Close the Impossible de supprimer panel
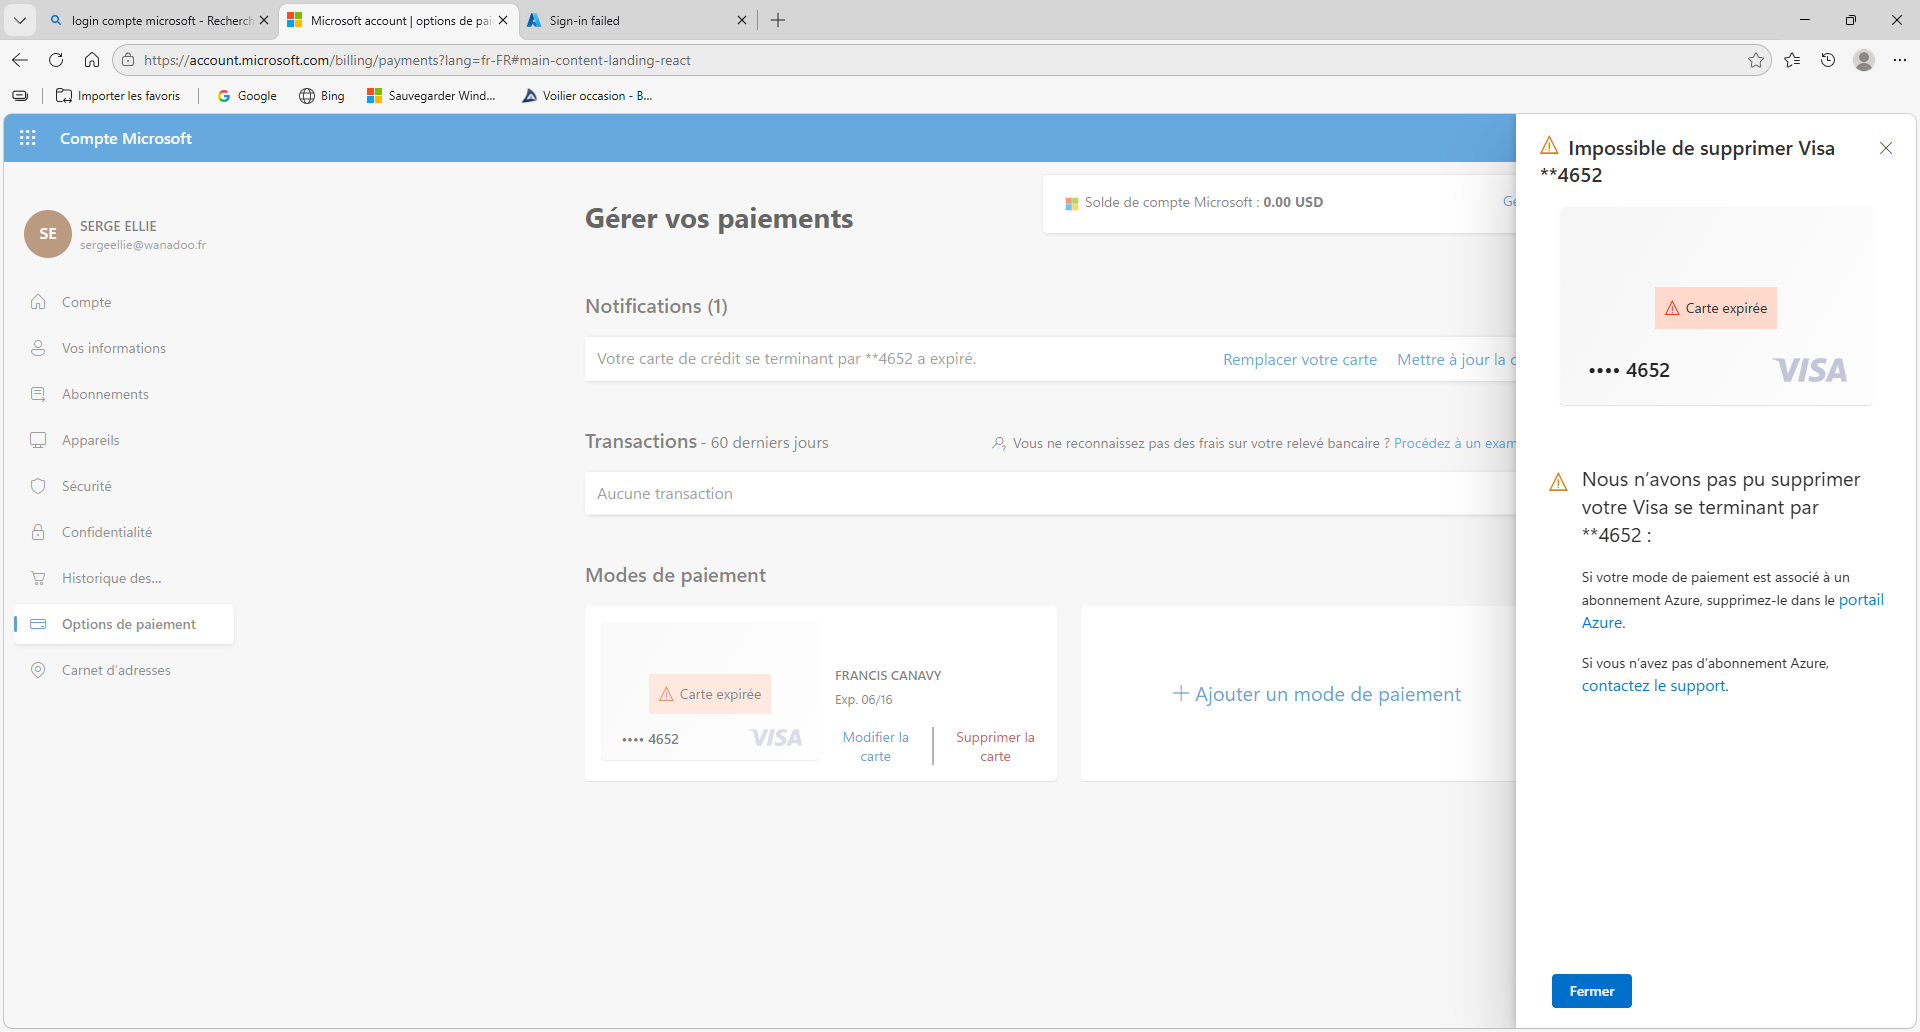This screenshot has width=1920, height=1032. [1886, 148]
